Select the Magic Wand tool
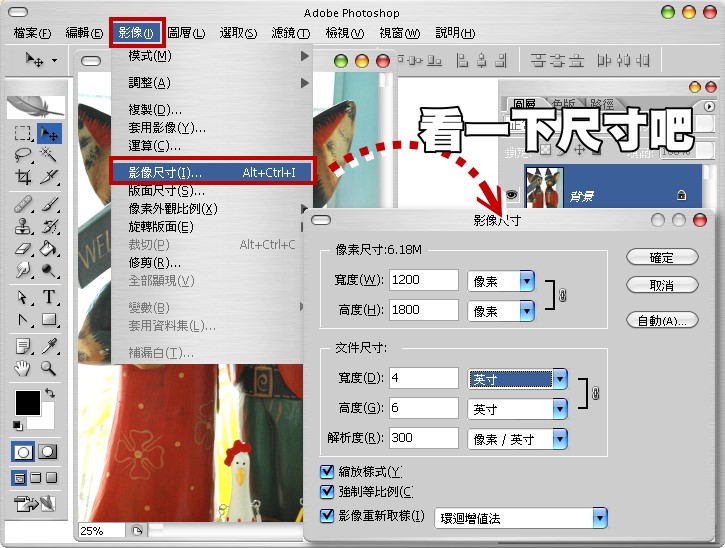Image resolution: width=725 pixels, height=548 pixels. [49, 155]
